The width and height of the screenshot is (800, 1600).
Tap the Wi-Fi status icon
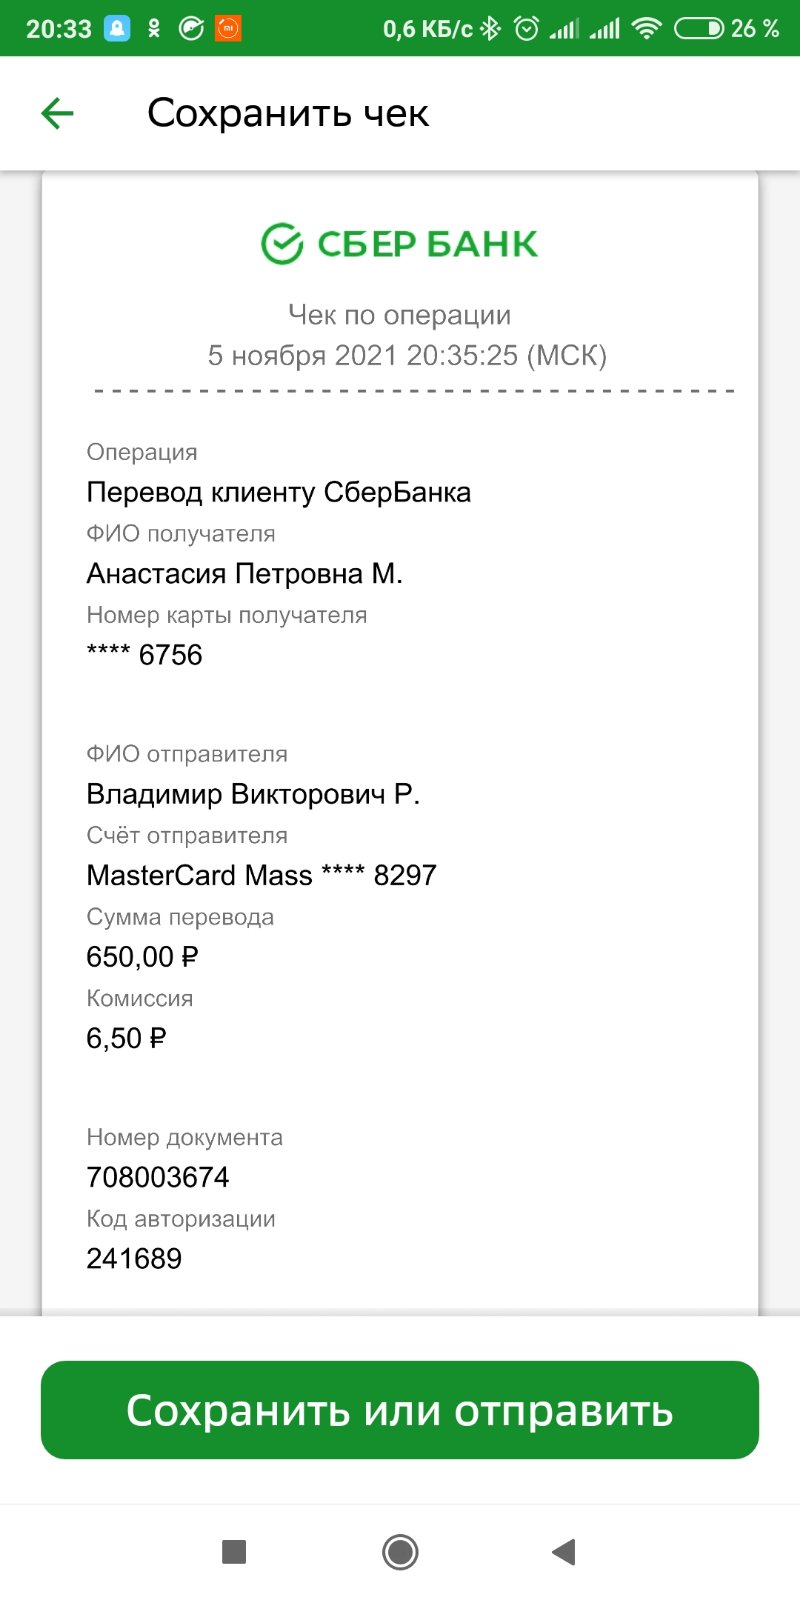[x=647, y=28]
